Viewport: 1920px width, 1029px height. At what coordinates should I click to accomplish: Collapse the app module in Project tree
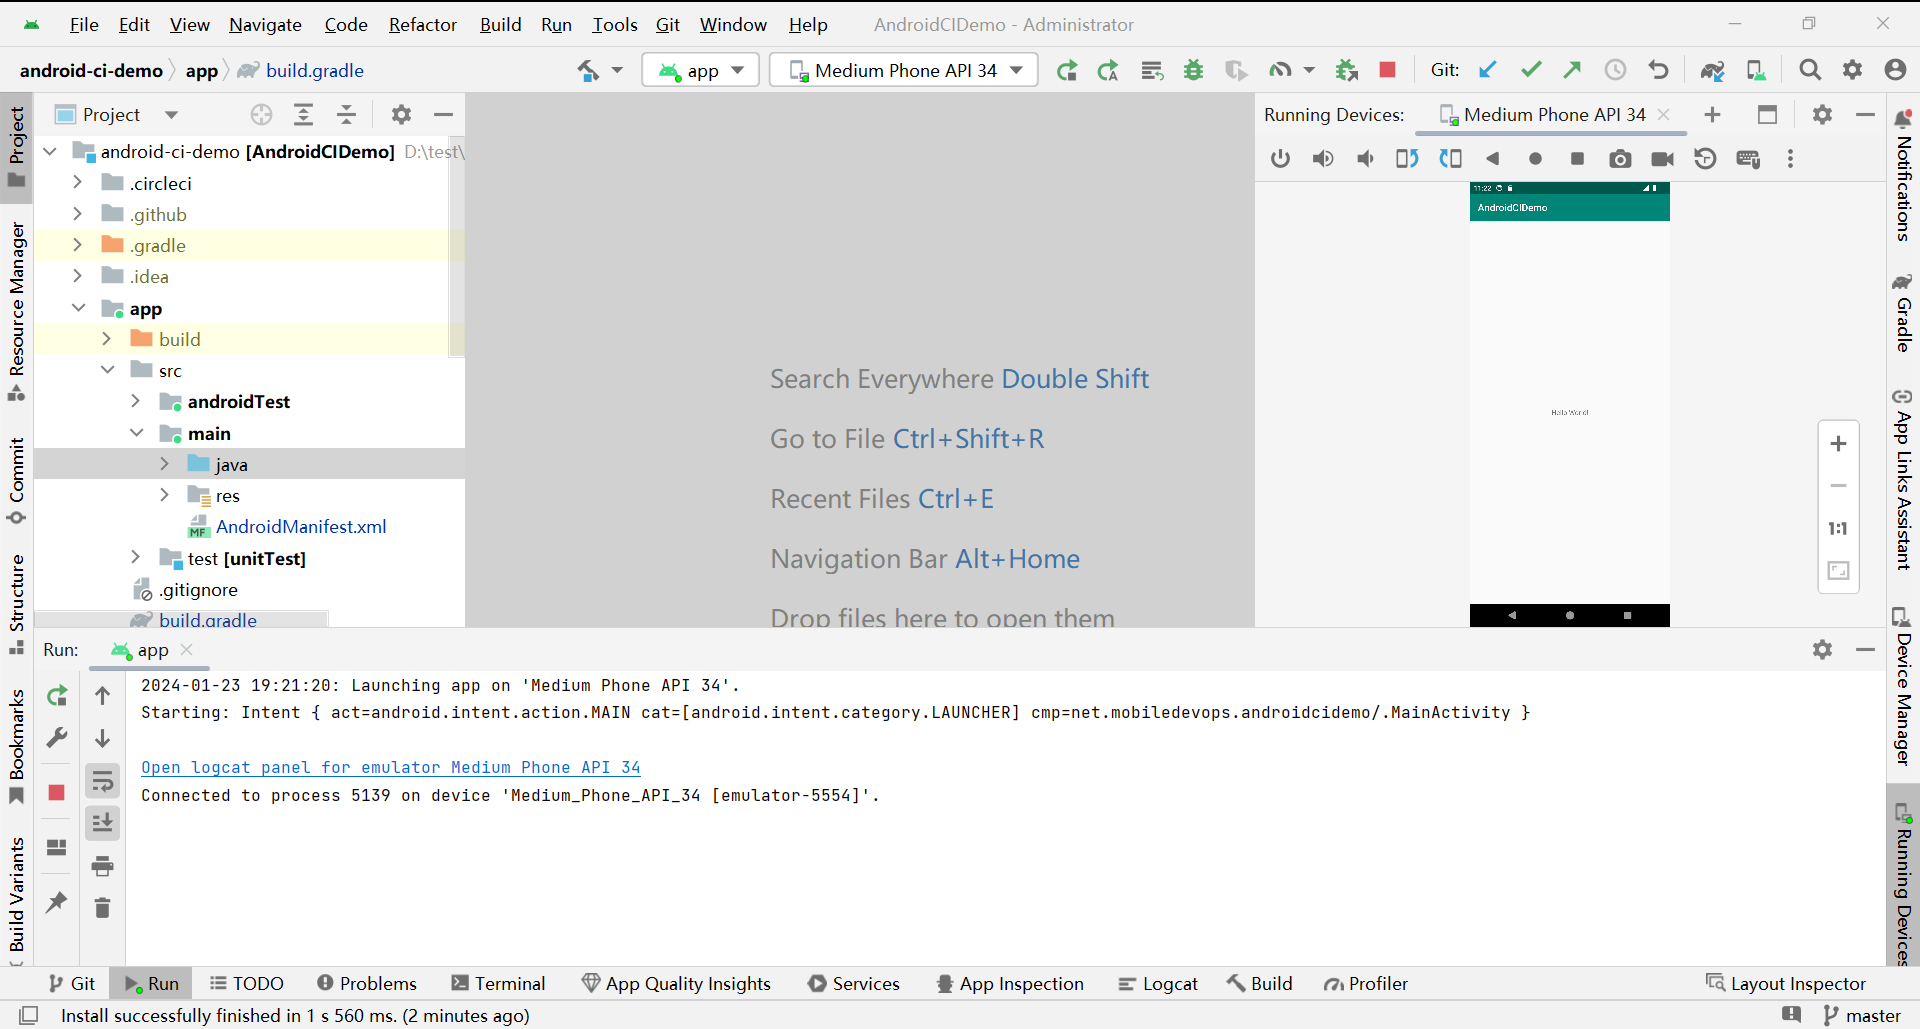[78, 308]
